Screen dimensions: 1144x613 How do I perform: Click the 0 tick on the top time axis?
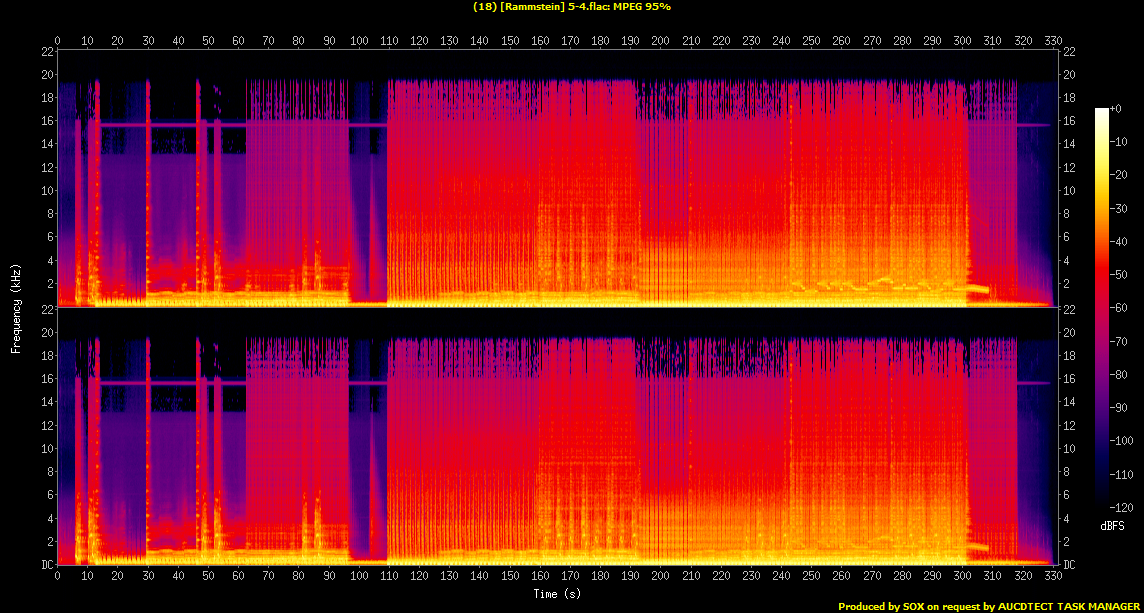click(58, 41)
